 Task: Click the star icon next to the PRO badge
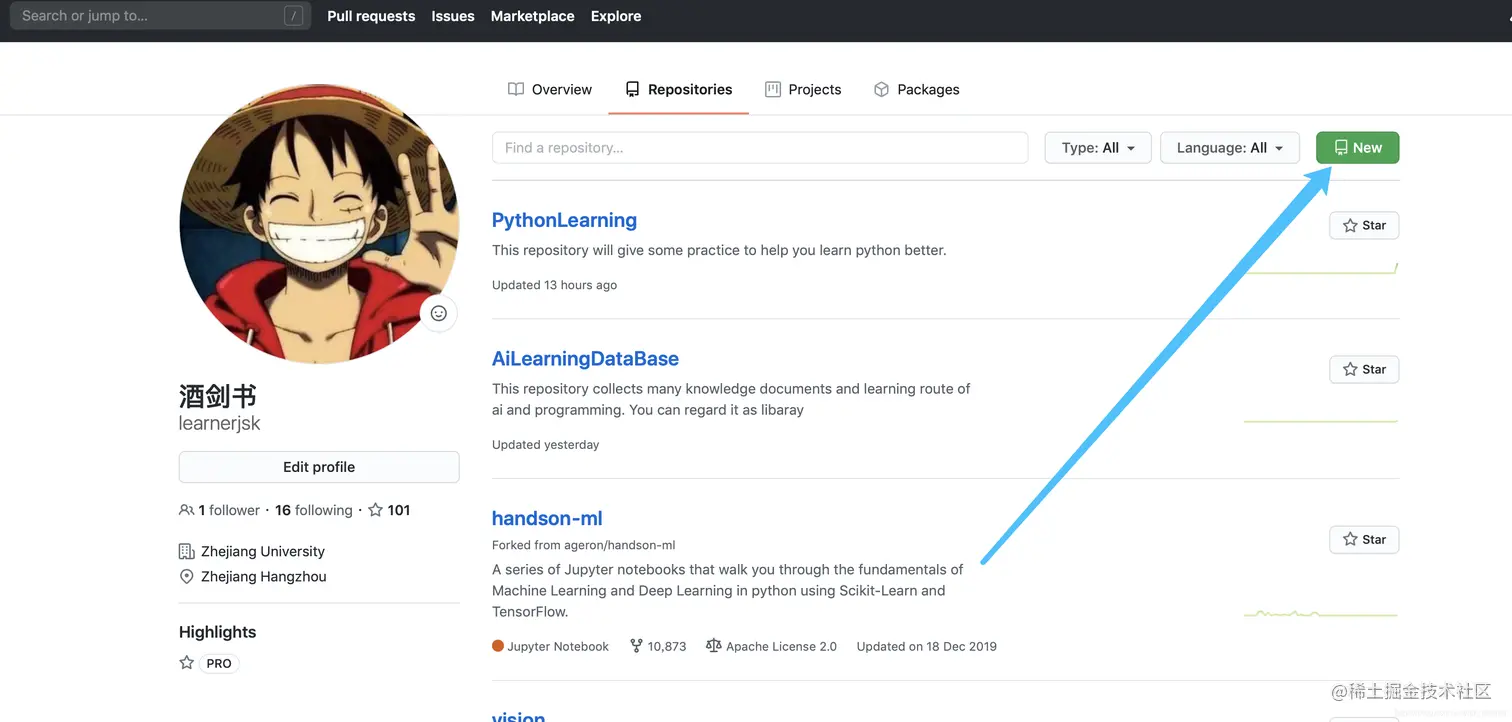click(186, 663)
